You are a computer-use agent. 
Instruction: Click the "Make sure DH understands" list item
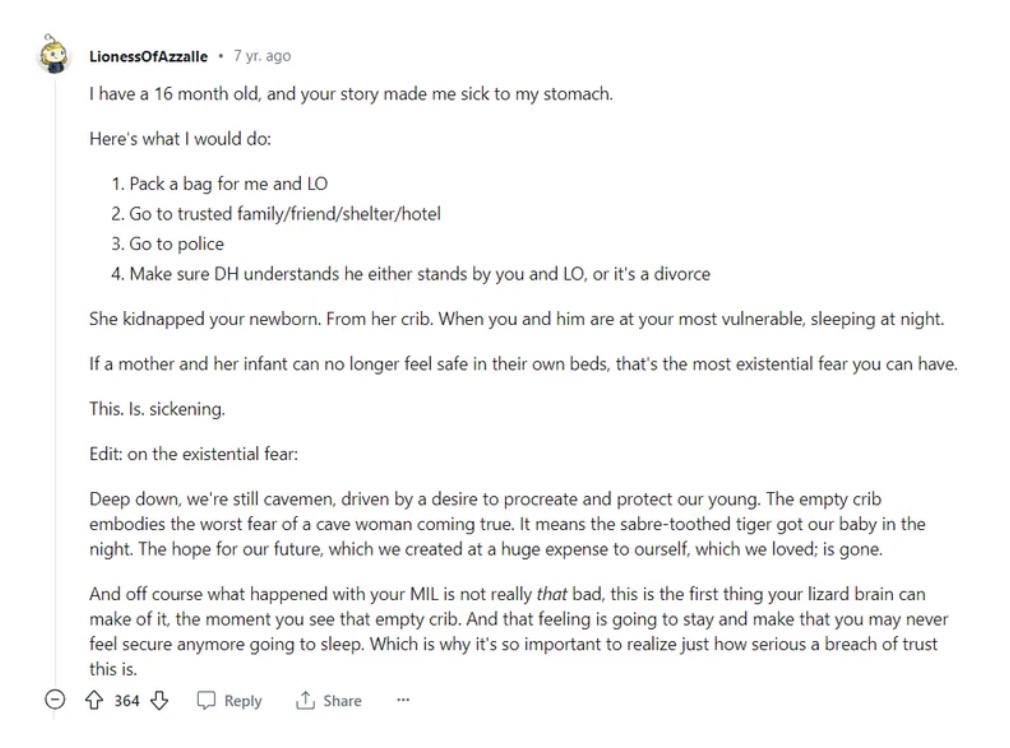pyautogui.click(x=419, y=274)
